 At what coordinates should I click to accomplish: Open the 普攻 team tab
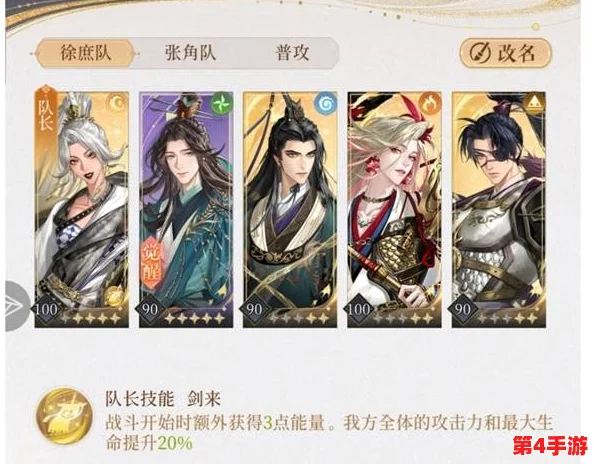tap(292, 53)
